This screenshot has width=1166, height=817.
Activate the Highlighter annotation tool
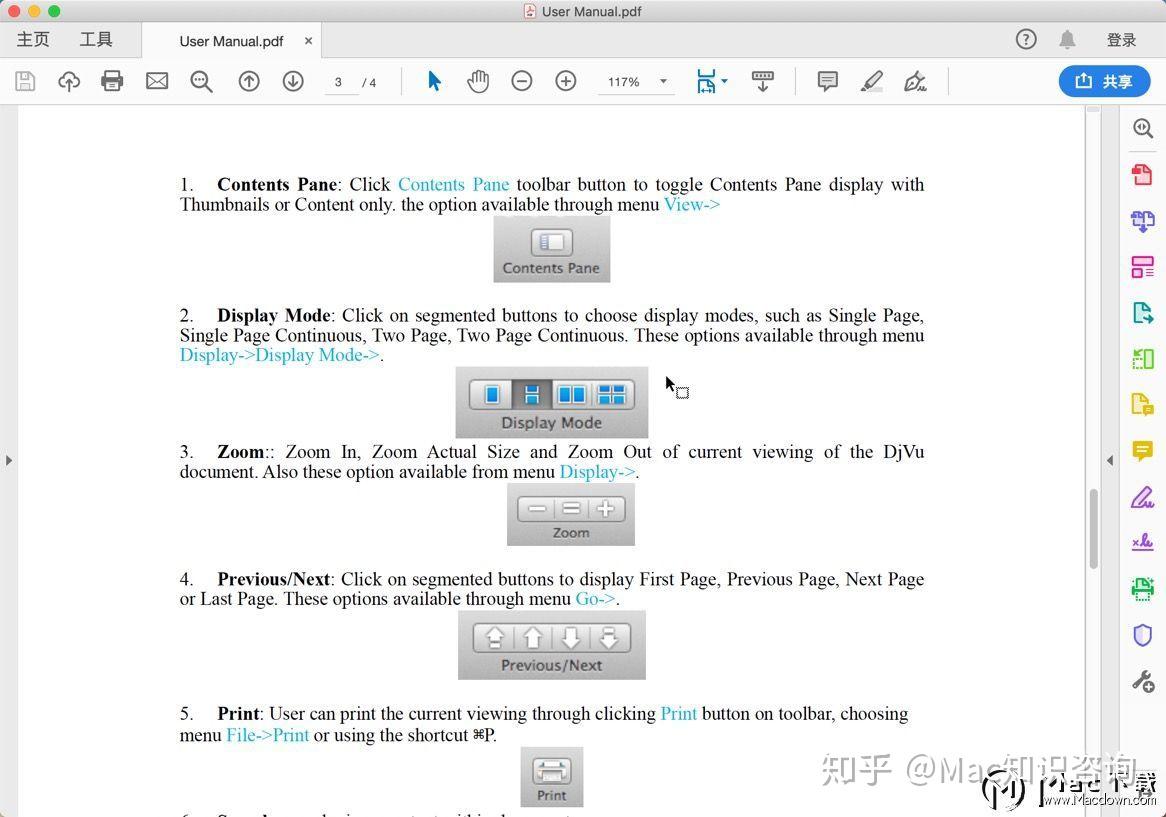coord(871,81)
